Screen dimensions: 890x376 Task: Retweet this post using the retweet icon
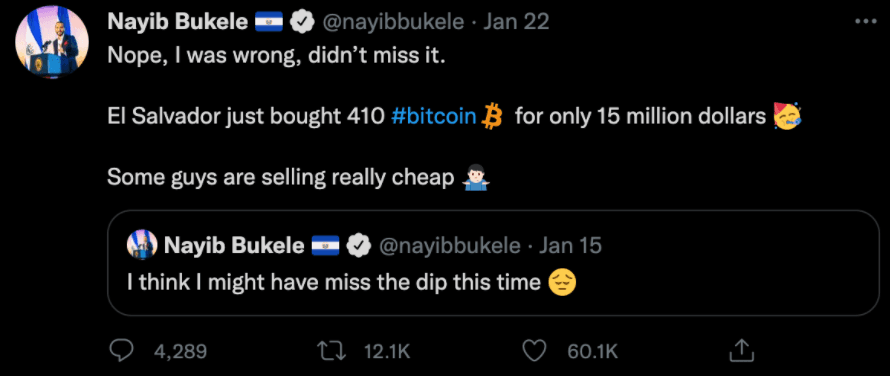tap(334, 352)
